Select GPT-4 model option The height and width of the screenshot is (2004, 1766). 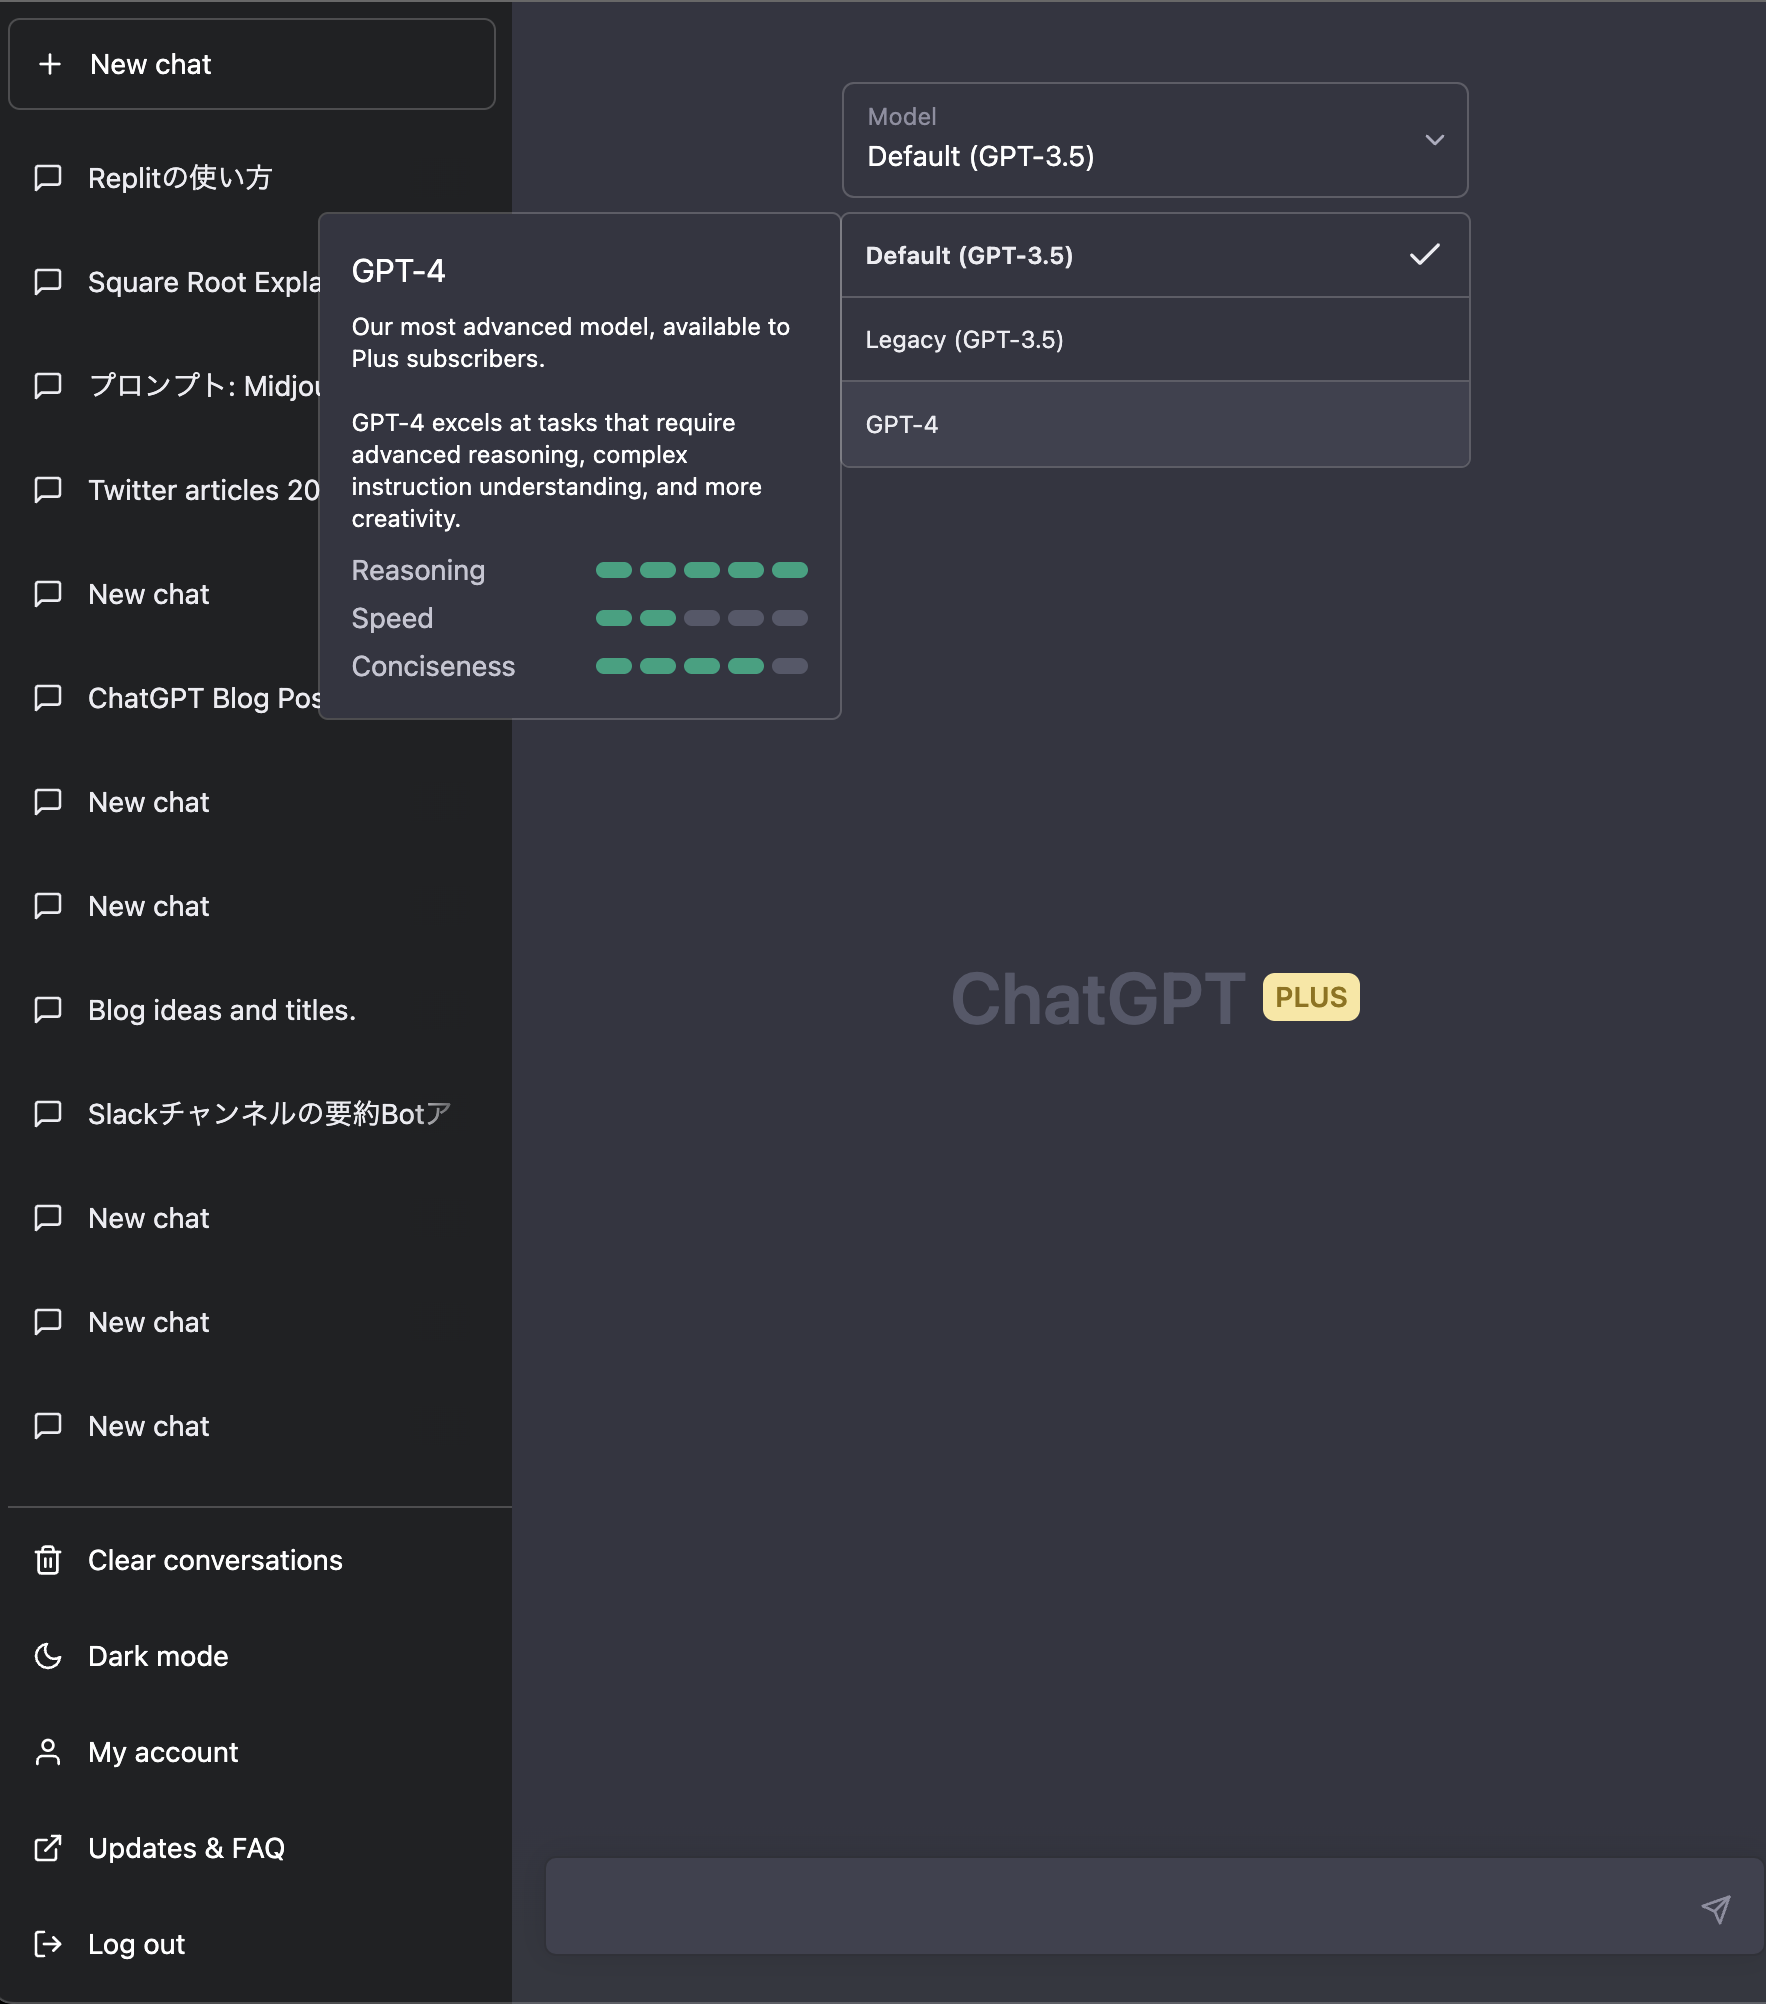[x=1155, y=424]
